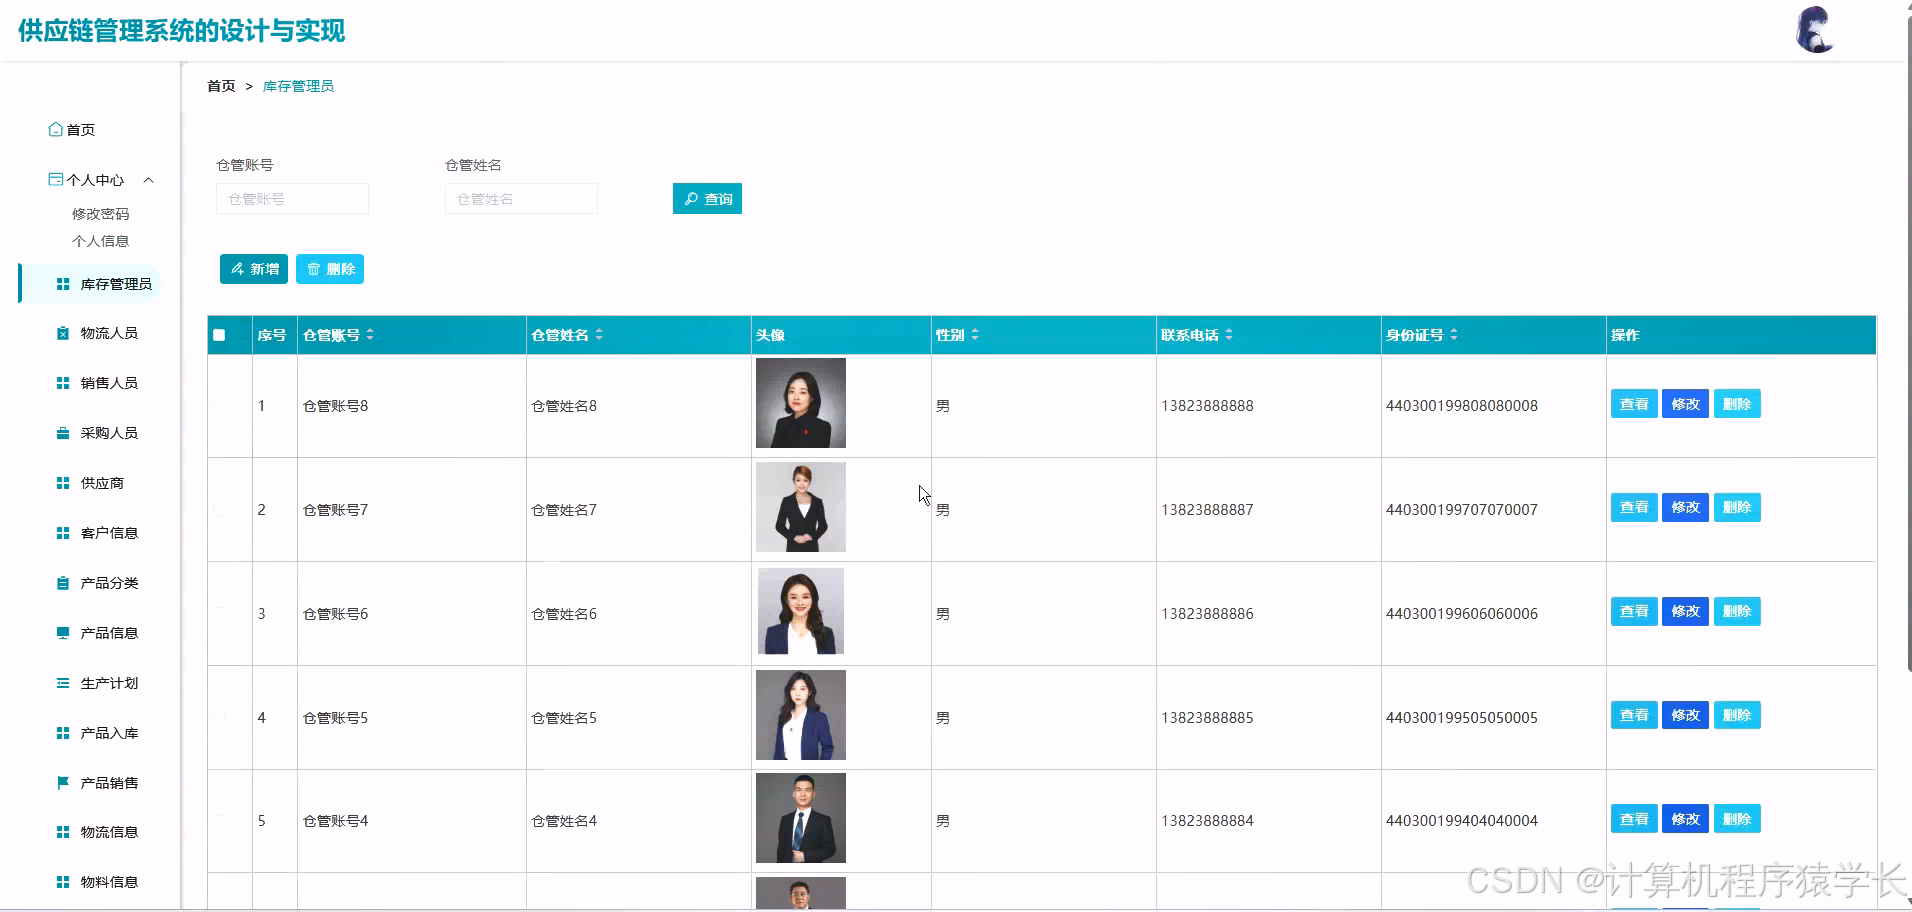This screenshot has width=1912, height=912.
Task: Open 个人信息 submenu item
Action: [x=100, y=241]
